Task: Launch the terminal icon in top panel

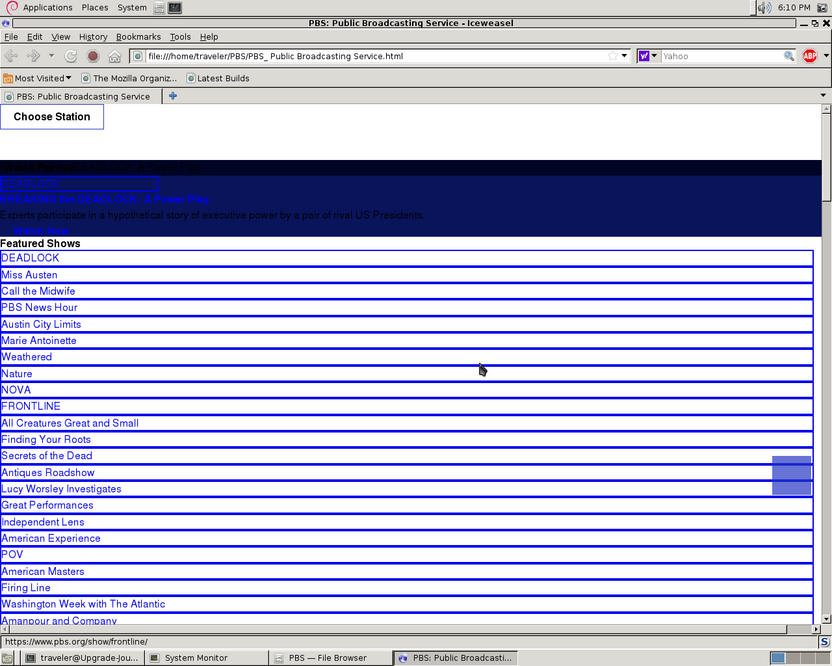Action: point(175,7)
